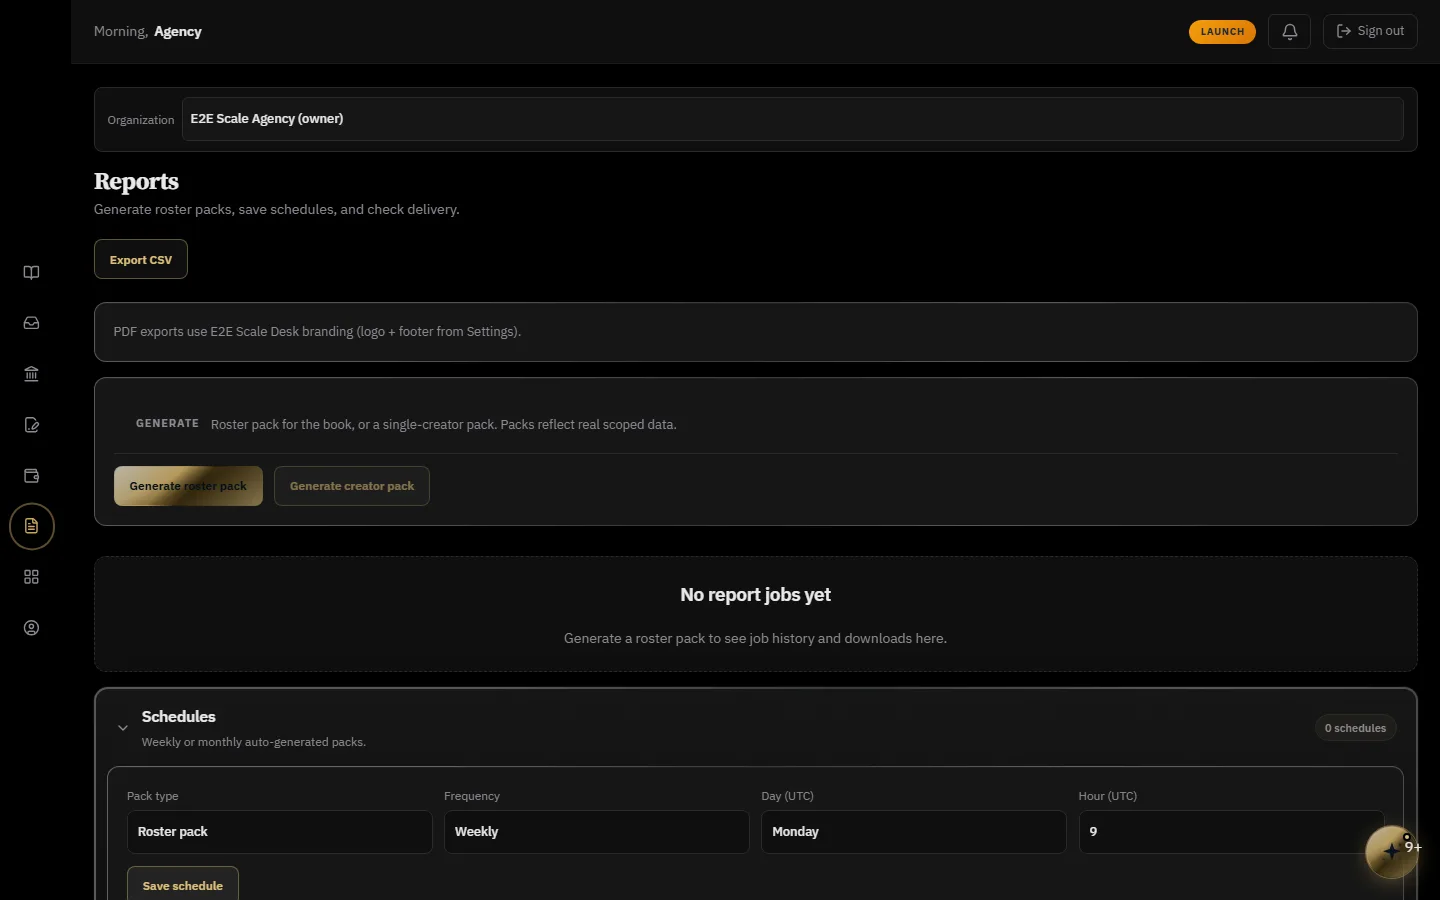Click Generate creator pack
1440x900 pixels.
point(352,486)
